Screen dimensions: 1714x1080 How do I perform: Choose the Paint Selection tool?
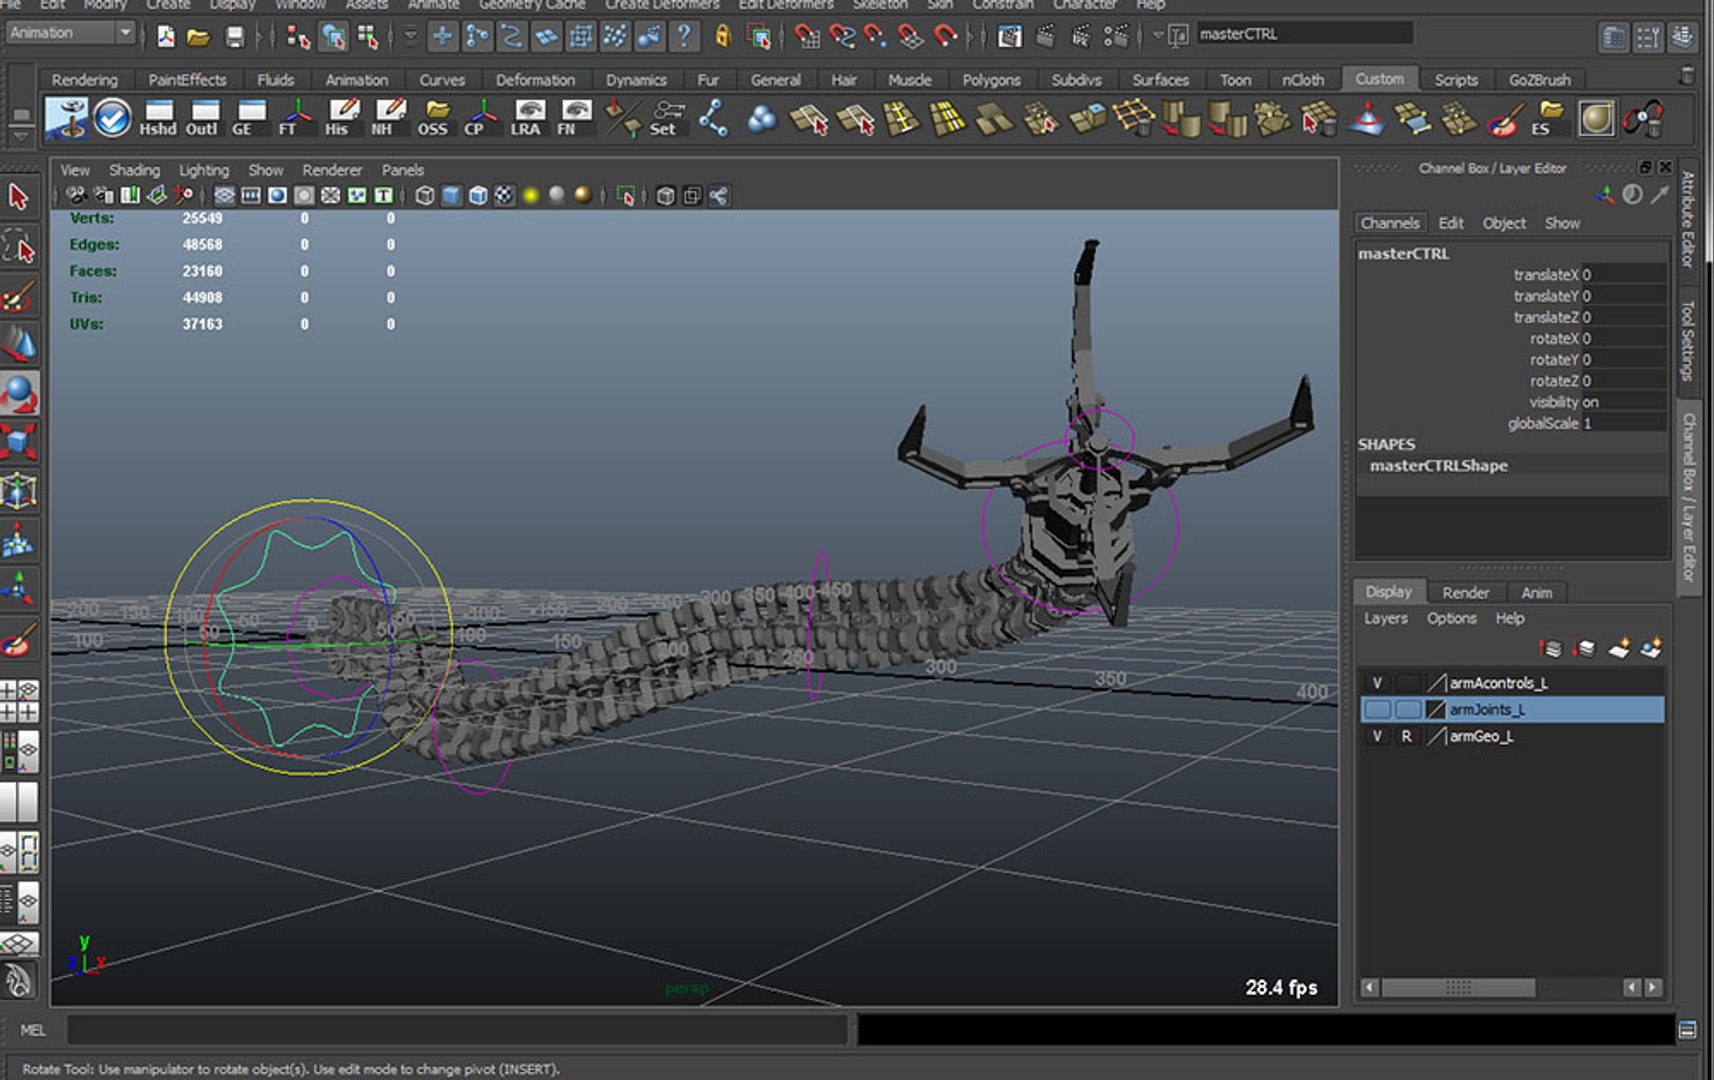click(19, 297)
